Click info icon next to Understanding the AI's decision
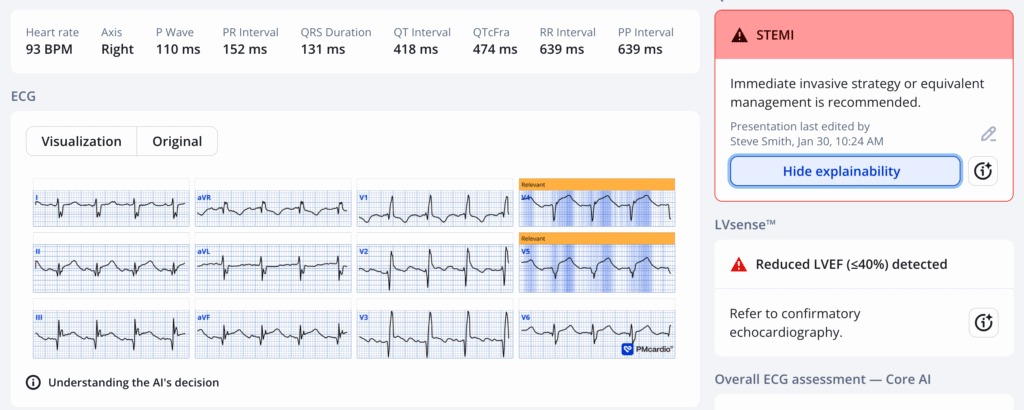The image size is (1024, 410). coord(33,382)
